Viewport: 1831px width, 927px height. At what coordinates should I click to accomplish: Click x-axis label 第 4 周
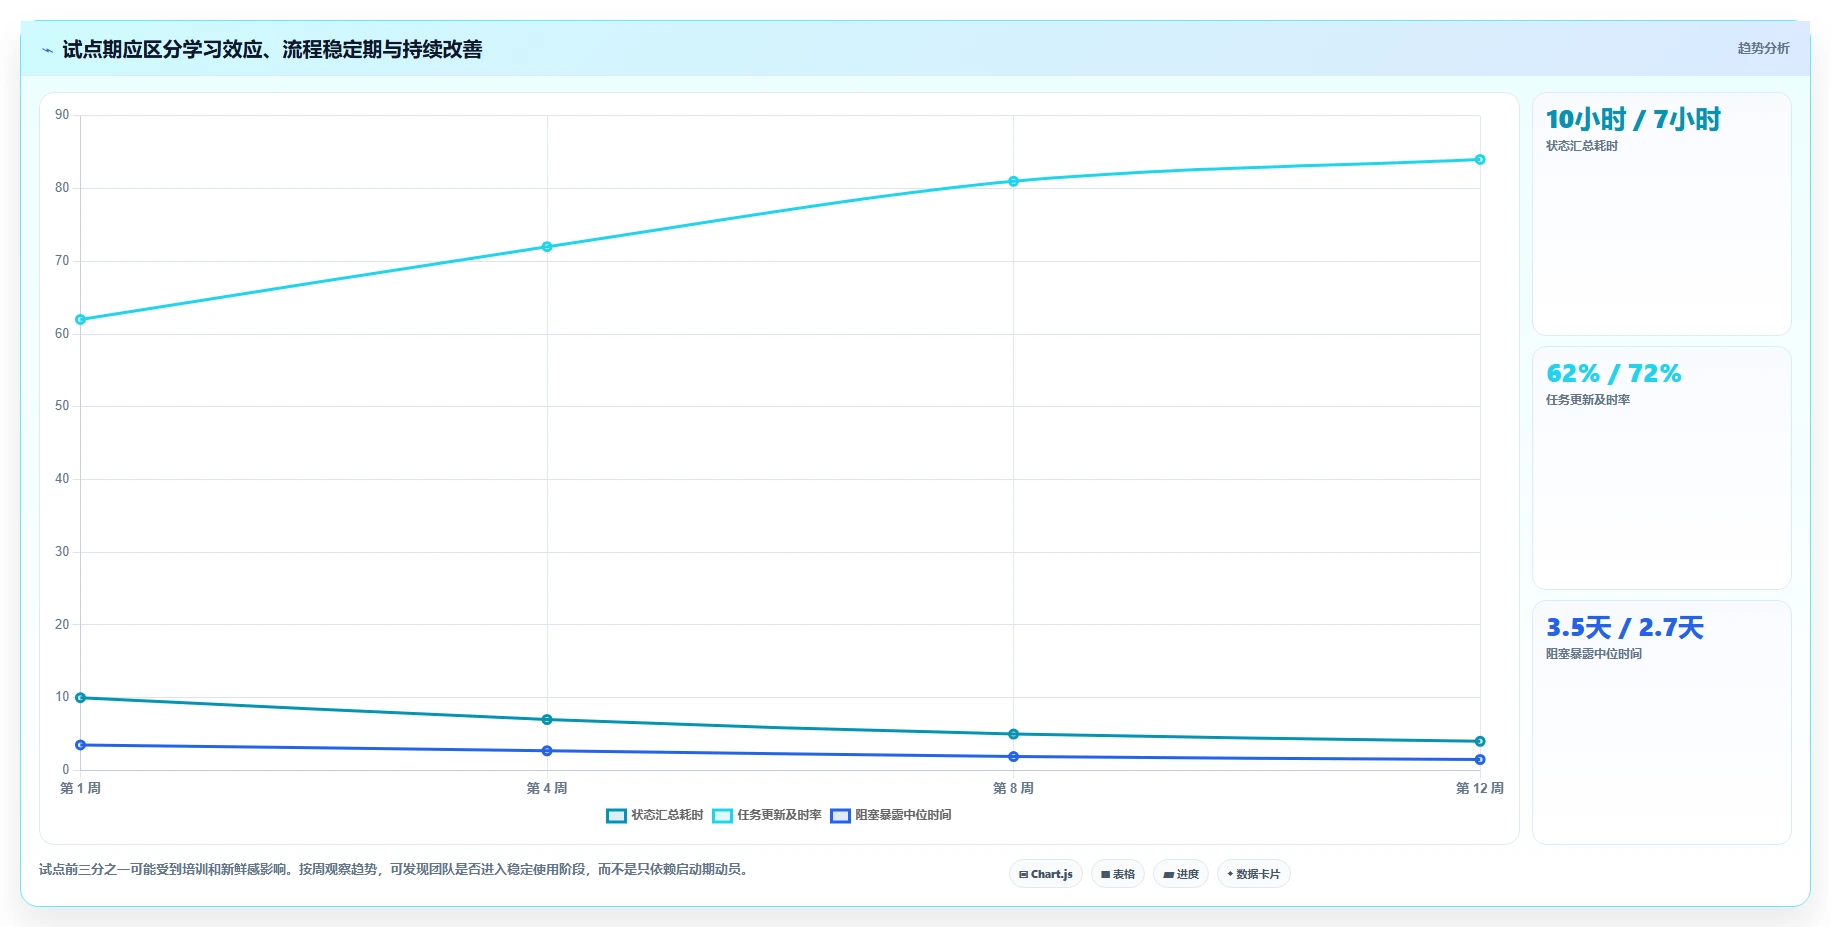point(547,788)
